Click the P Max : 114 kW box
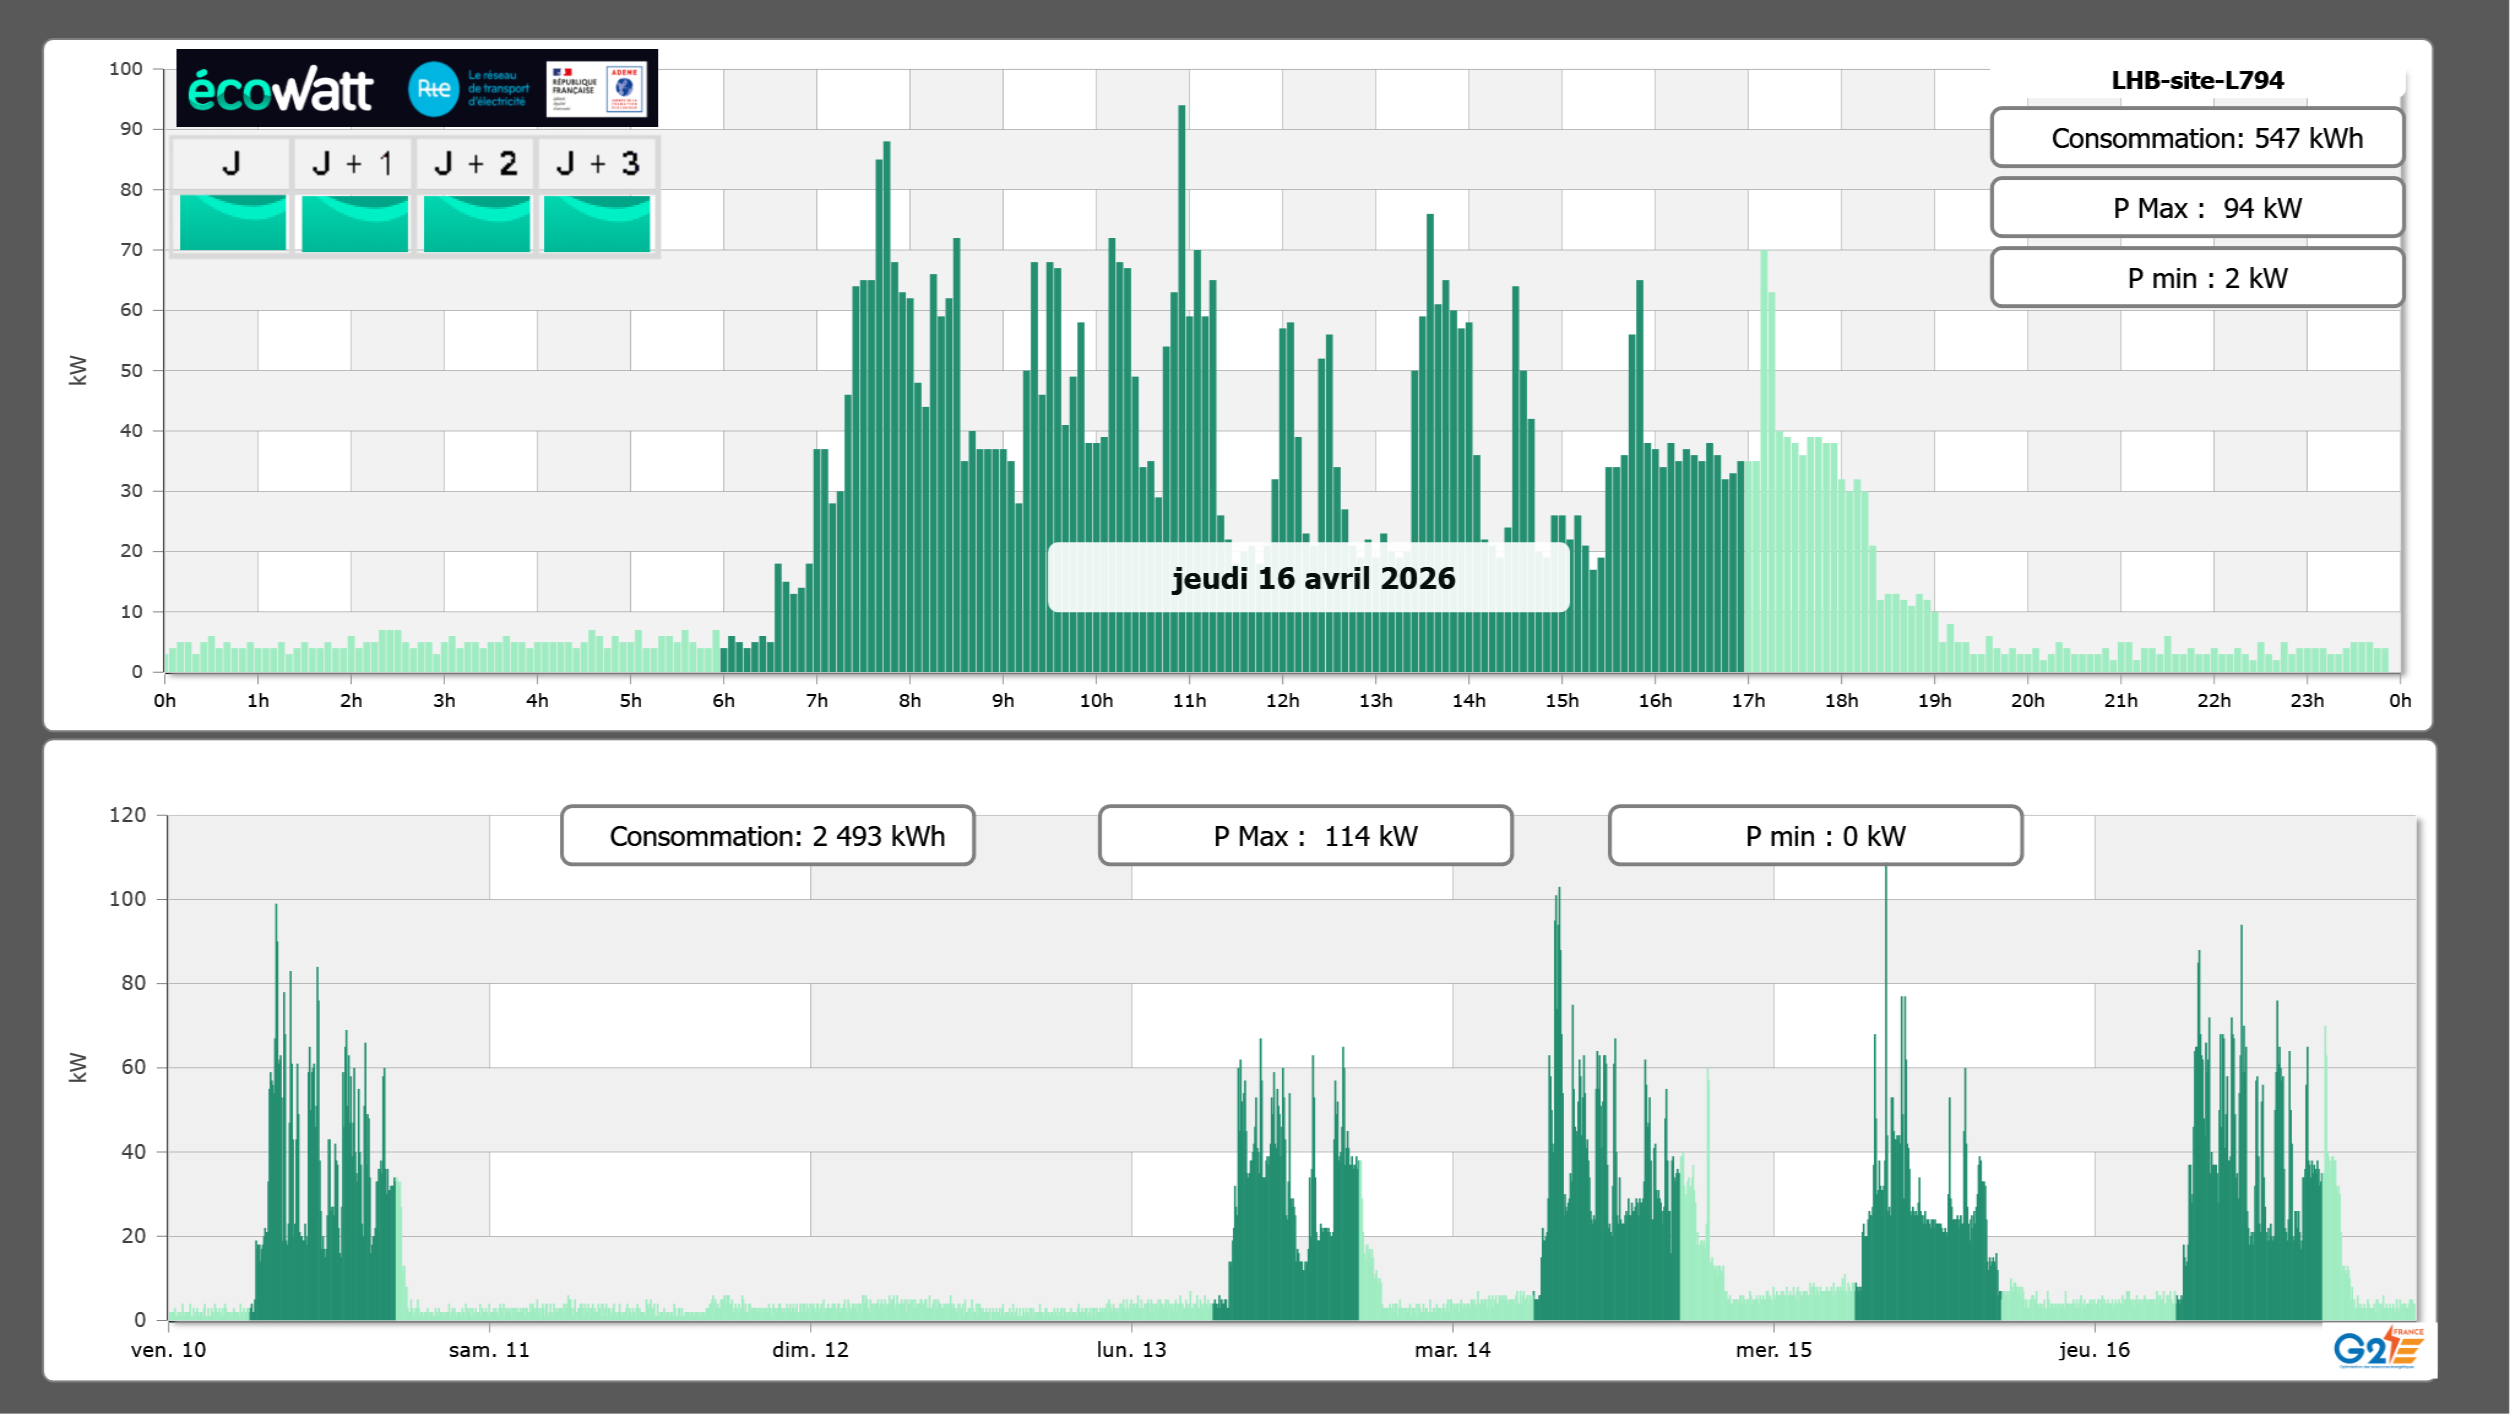2511x1415 pixels. [x=1305, y=836]
